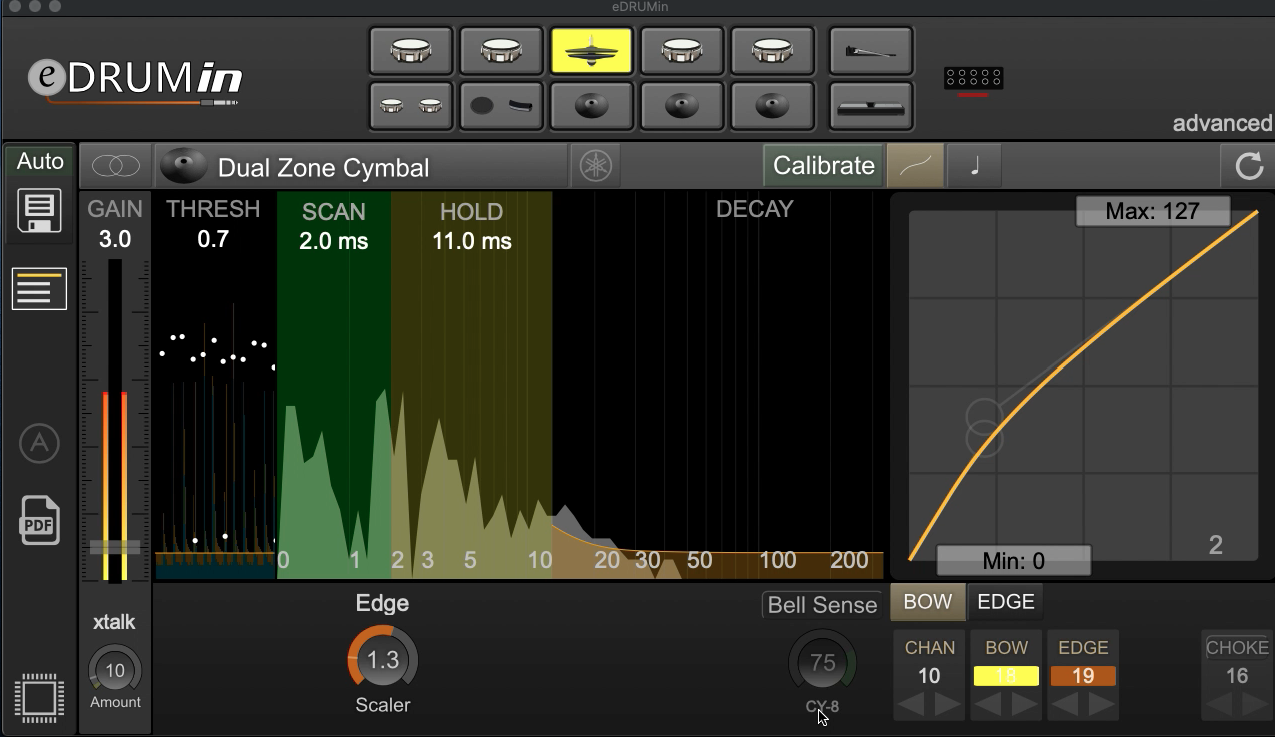Open the Dual Zone Cymbal pad type dropdown
The width and height of the screenshot is (1275, 737).
[x=360, y=166]
